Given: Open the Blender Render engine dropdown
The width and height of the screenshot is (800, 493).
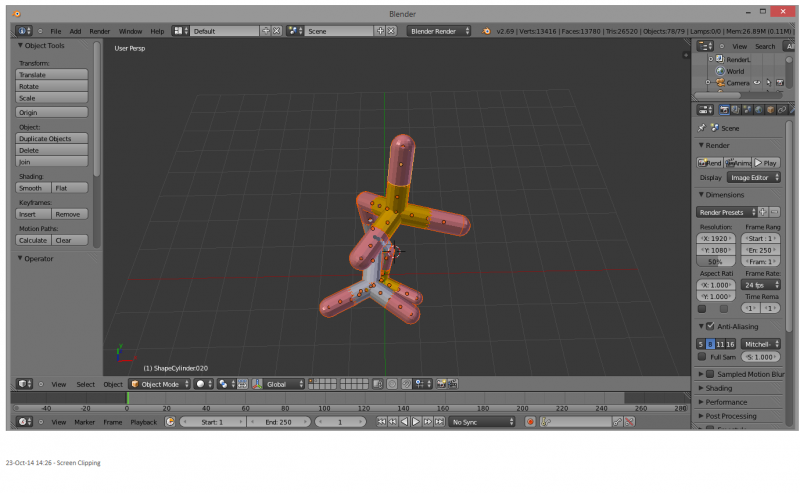Looking at the screenshot, I should coord(438,31).
